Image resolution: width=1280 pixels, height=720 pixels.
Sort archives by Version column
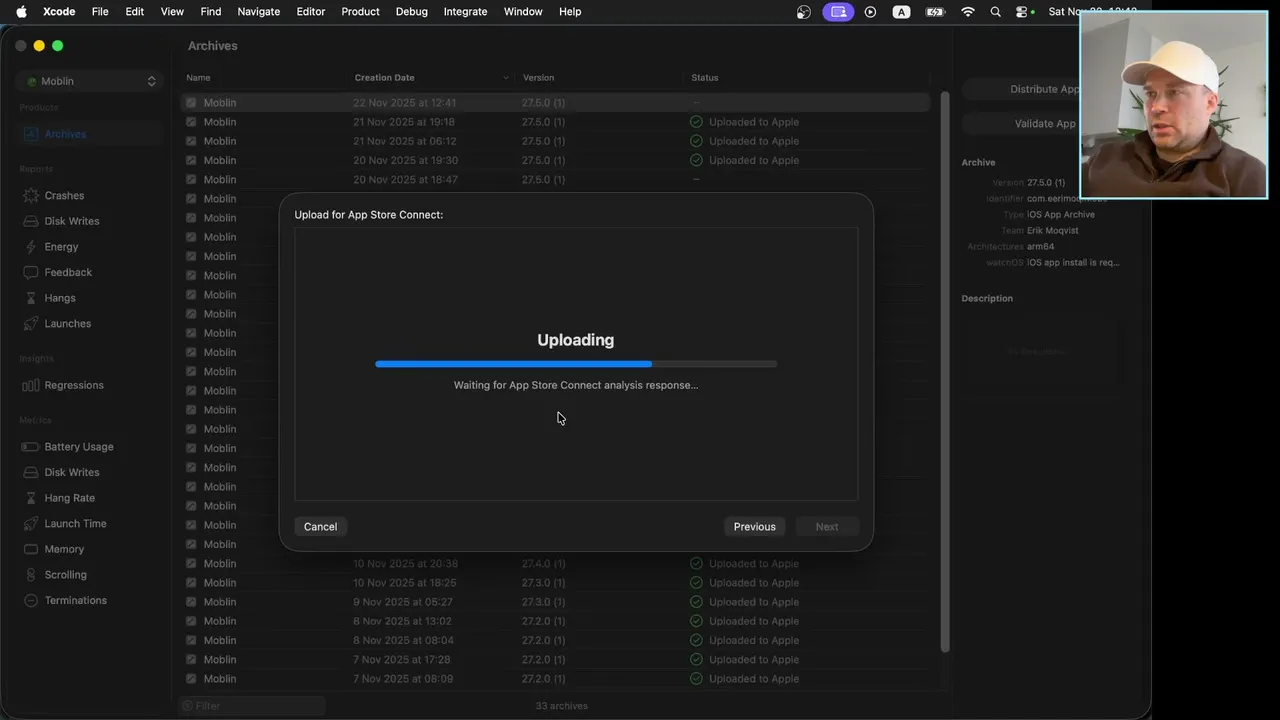(x=600, y=78)
